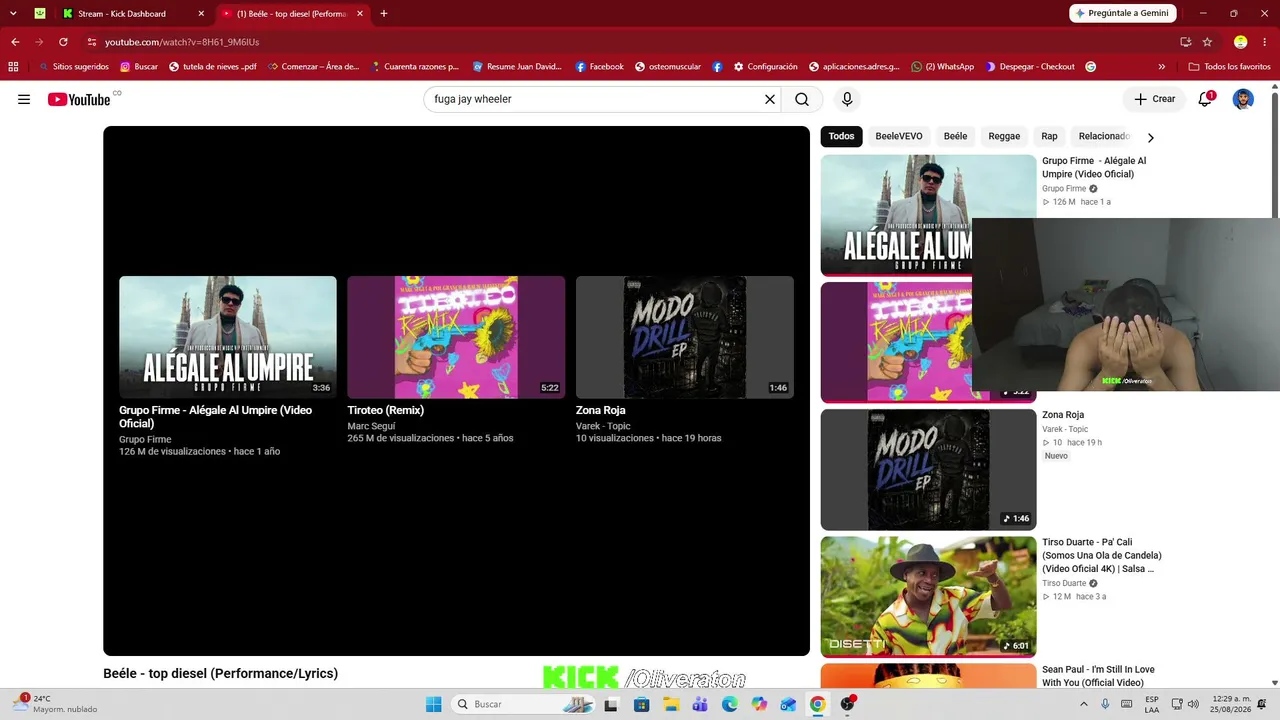Close the Stream - Kick Dashboard tab
Image resolution: width=1280 pixels, height=720 pixels.
(201, 14)
